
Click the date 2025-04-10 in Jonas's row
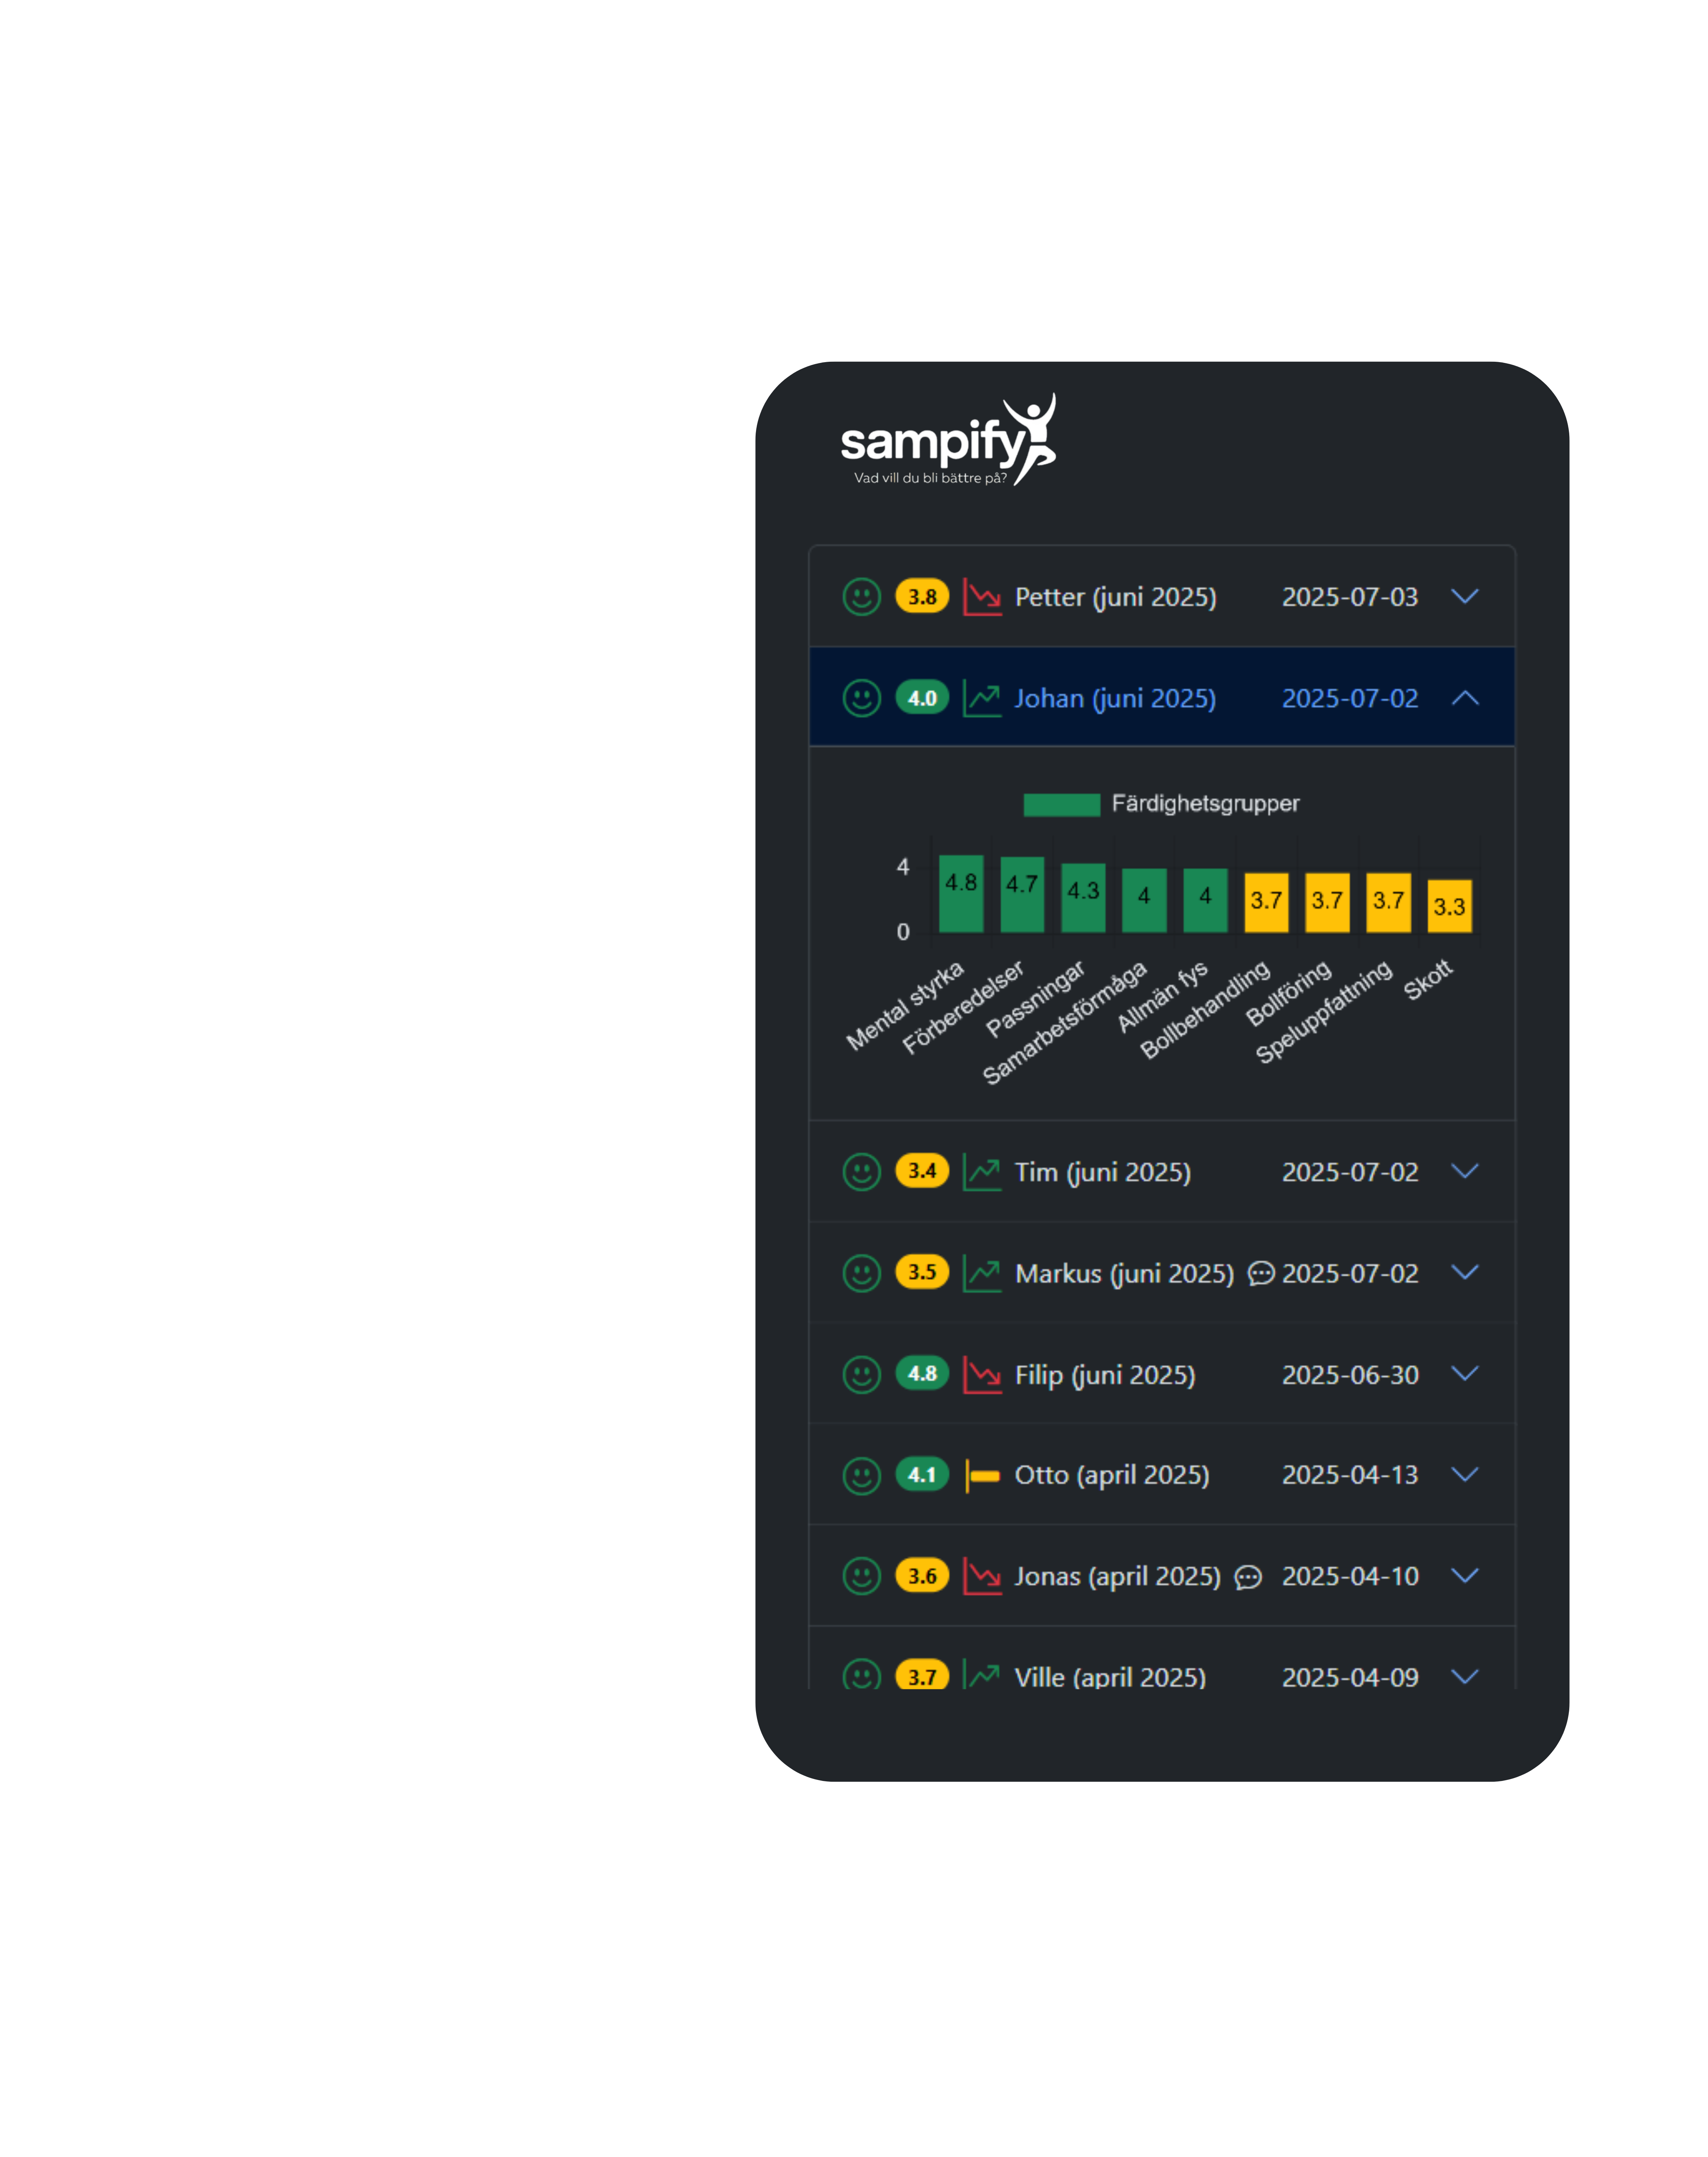(1350, 1577)
